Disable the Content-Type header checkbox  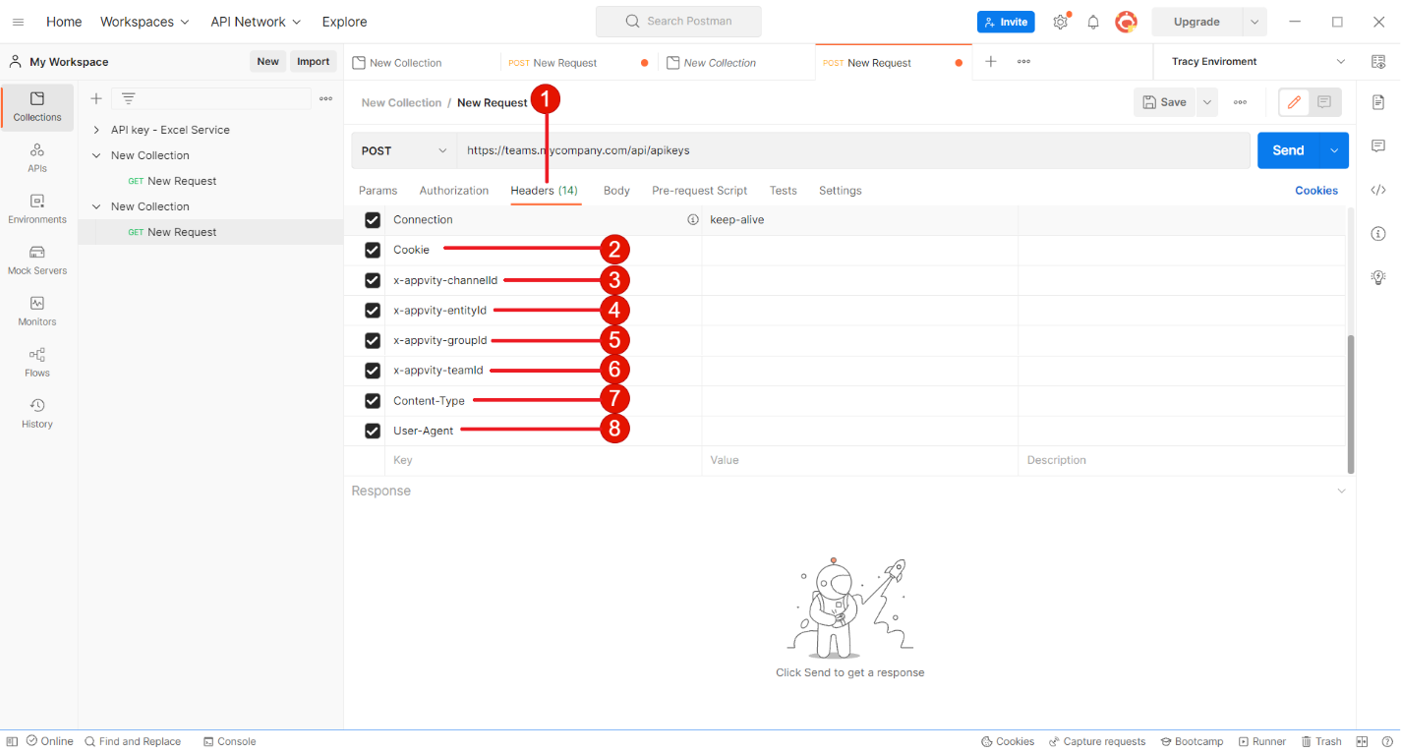coord(372,401)
